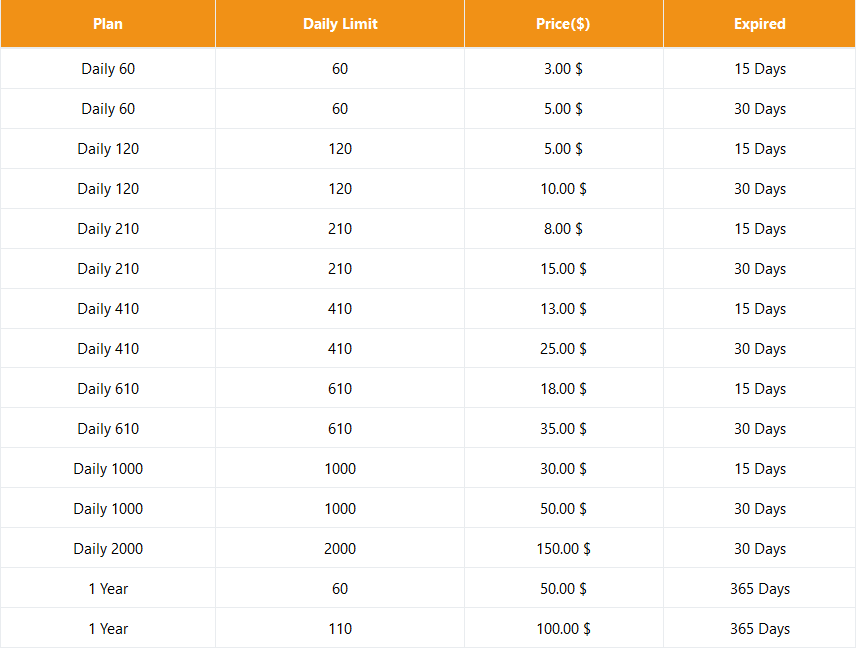
Task: Click limit 410 in the 25.00 $ row
Action: tap(340, 349)
